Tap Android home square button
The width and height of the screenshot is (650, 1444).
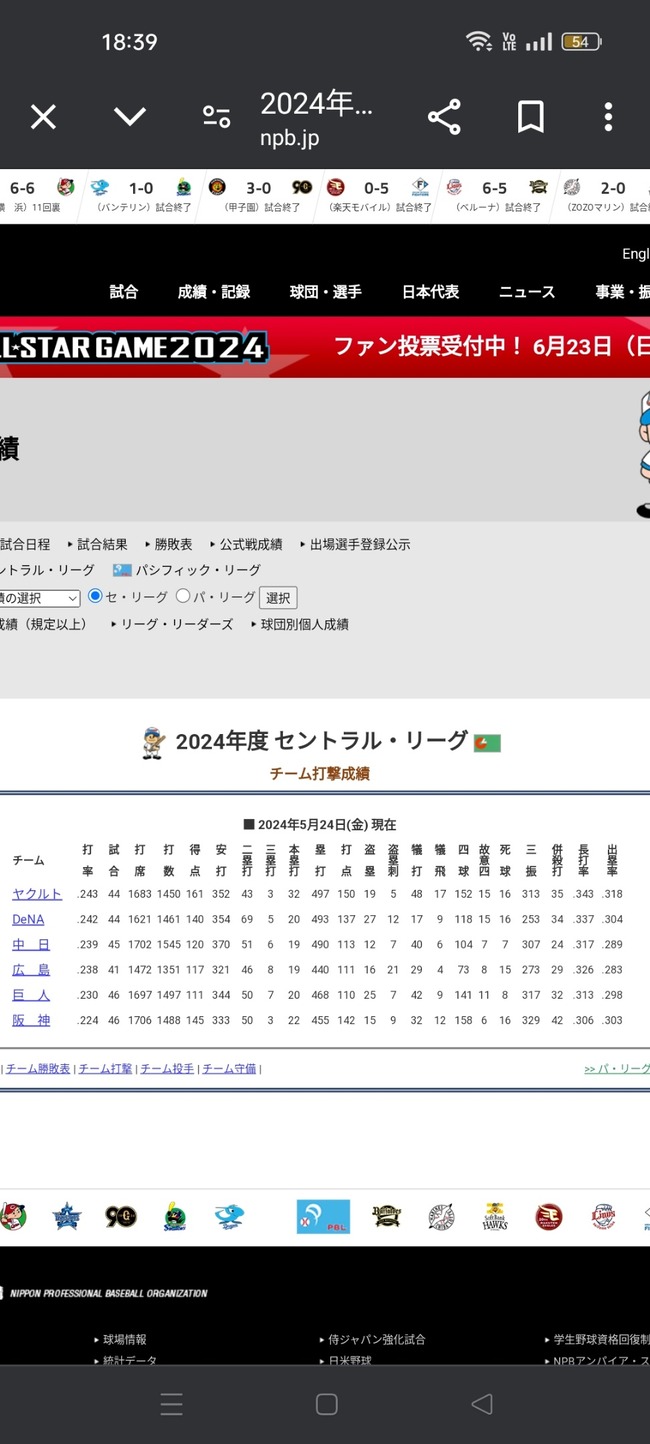point(326,1404)
